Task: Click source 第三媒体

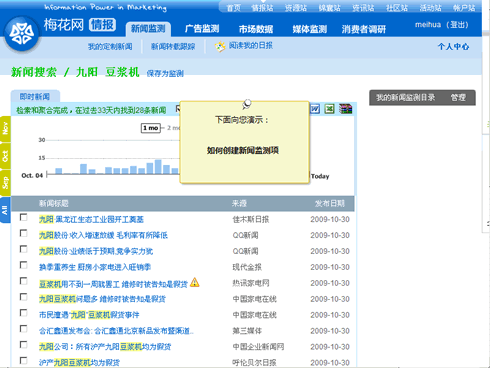Action: 247,331
